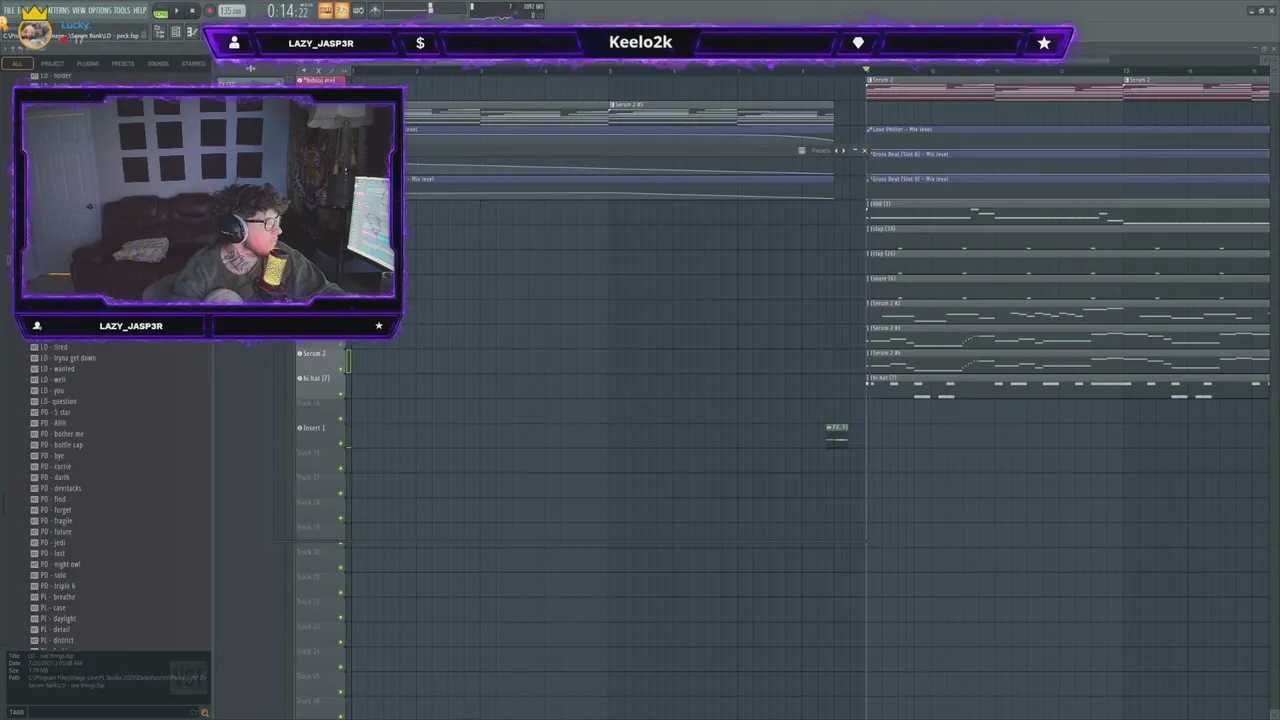Open the Presets selector in plugin window
Screen dimensions: 1280x720
click(820, 151)
